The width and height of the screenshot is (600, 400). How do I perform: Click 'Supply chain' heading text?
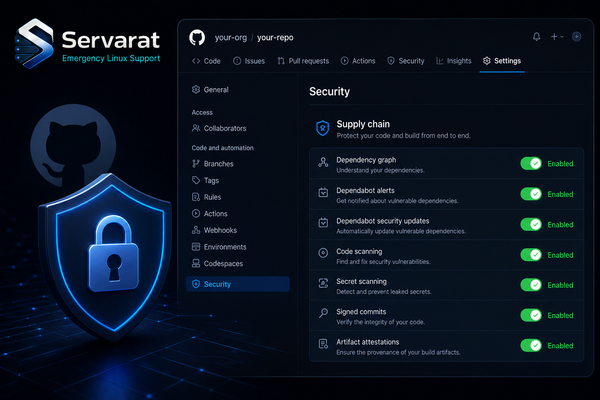[x=363, y=124]
